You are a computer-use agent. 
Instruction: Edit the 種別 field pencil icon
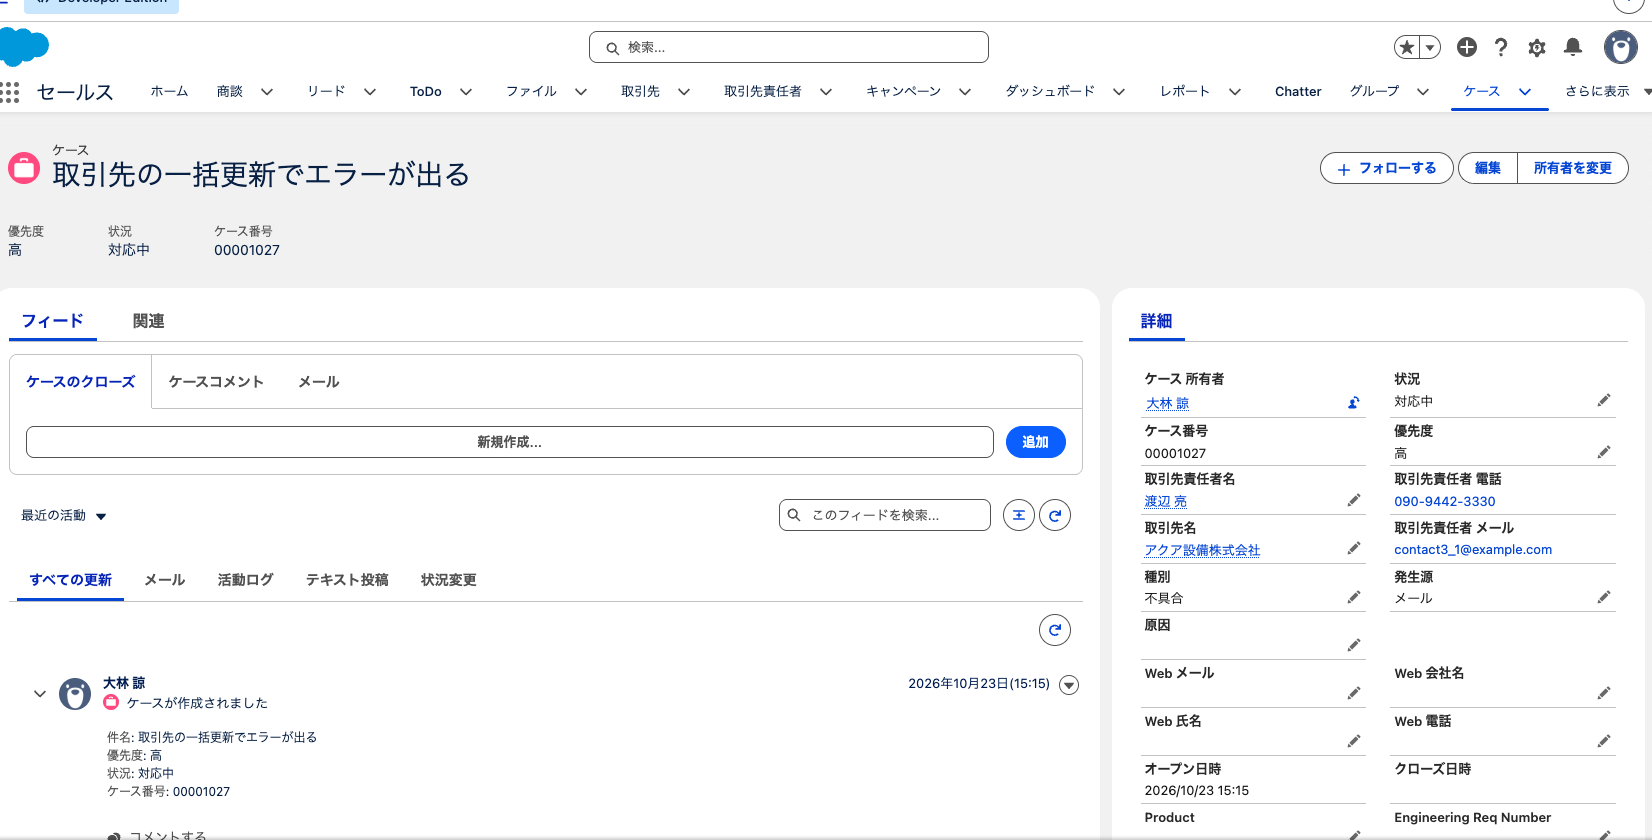pyautogui.click(x=1354, y=597)
